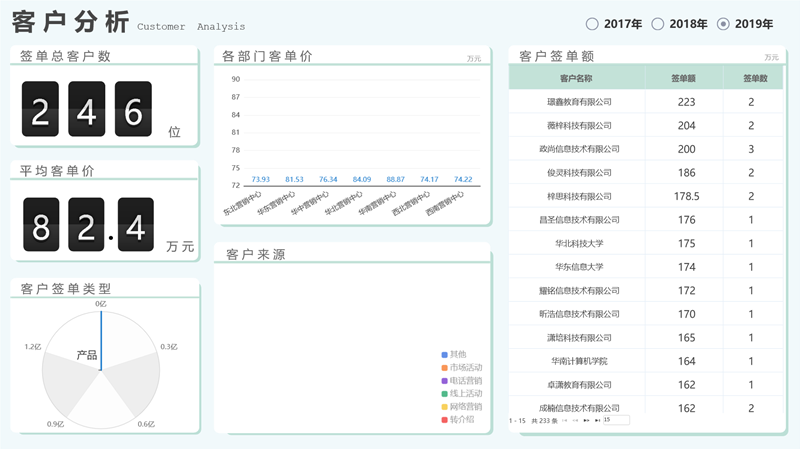Toggle the 其他 legend color marker
The height and width of the screenshot is (449, 800).
(x=444, y=355)
